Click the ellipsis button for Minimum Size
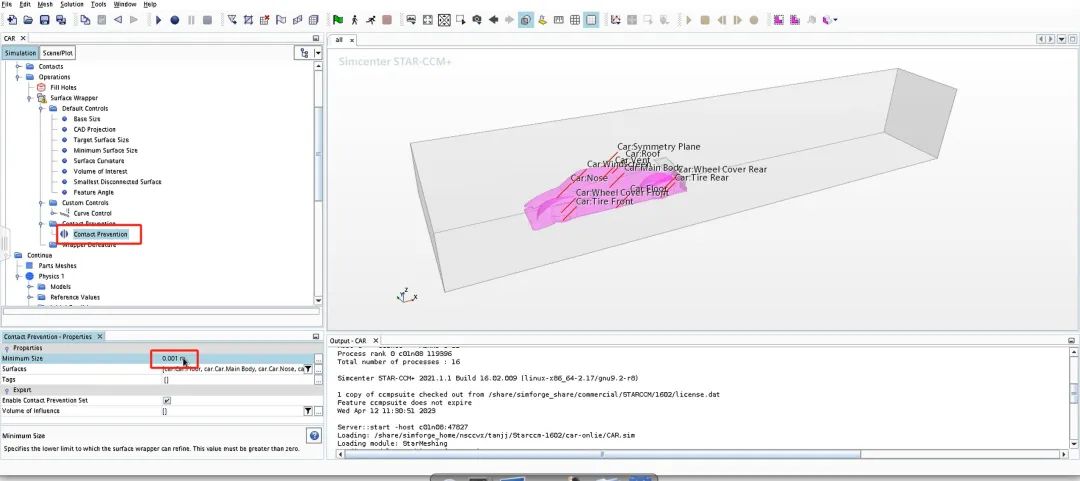 [x=318, y=359]
